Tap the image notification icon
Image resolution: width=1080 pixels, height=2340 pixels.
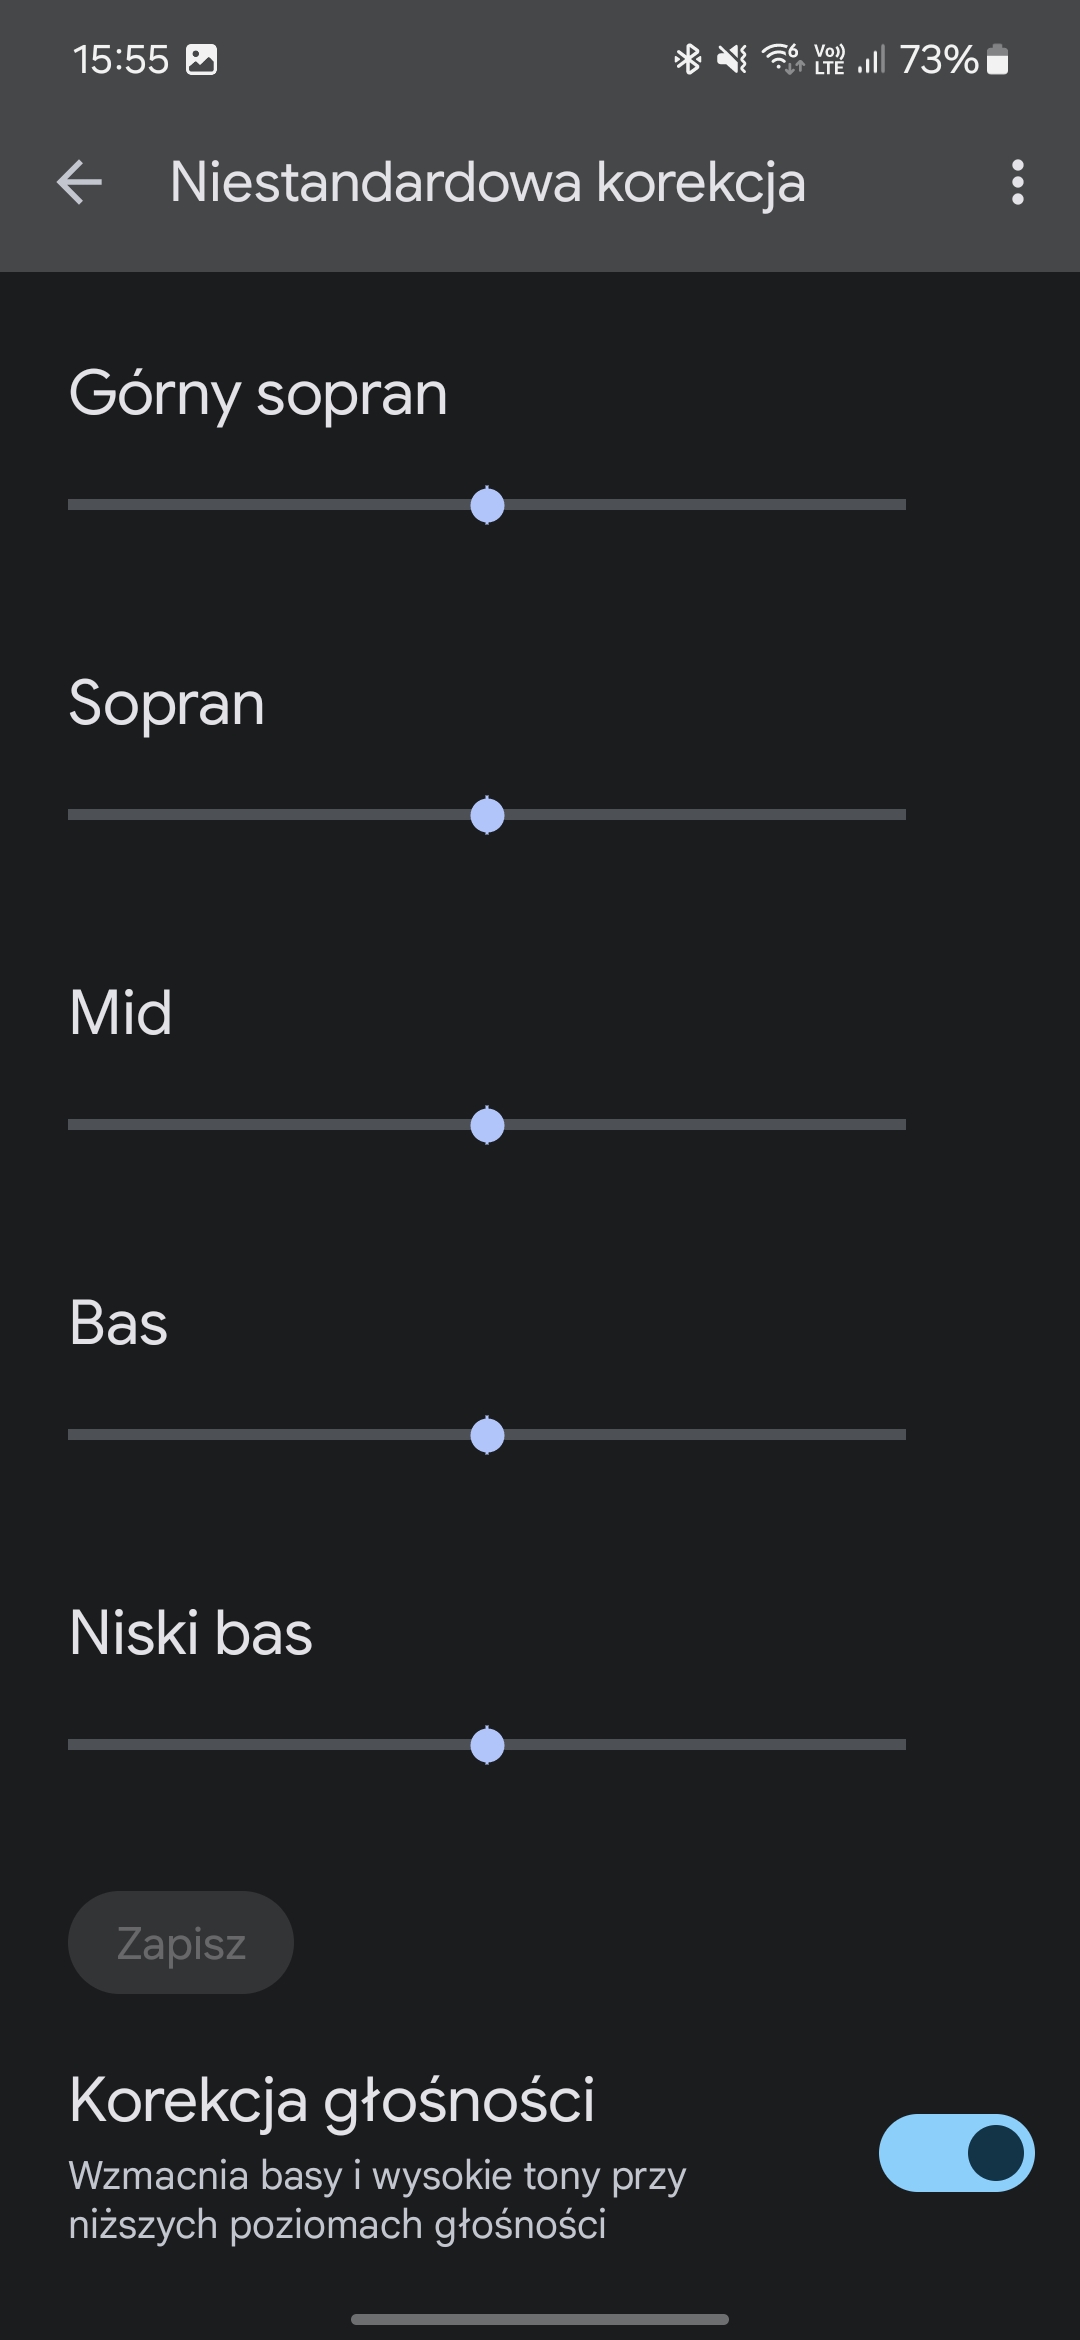[x=202, y=60]
